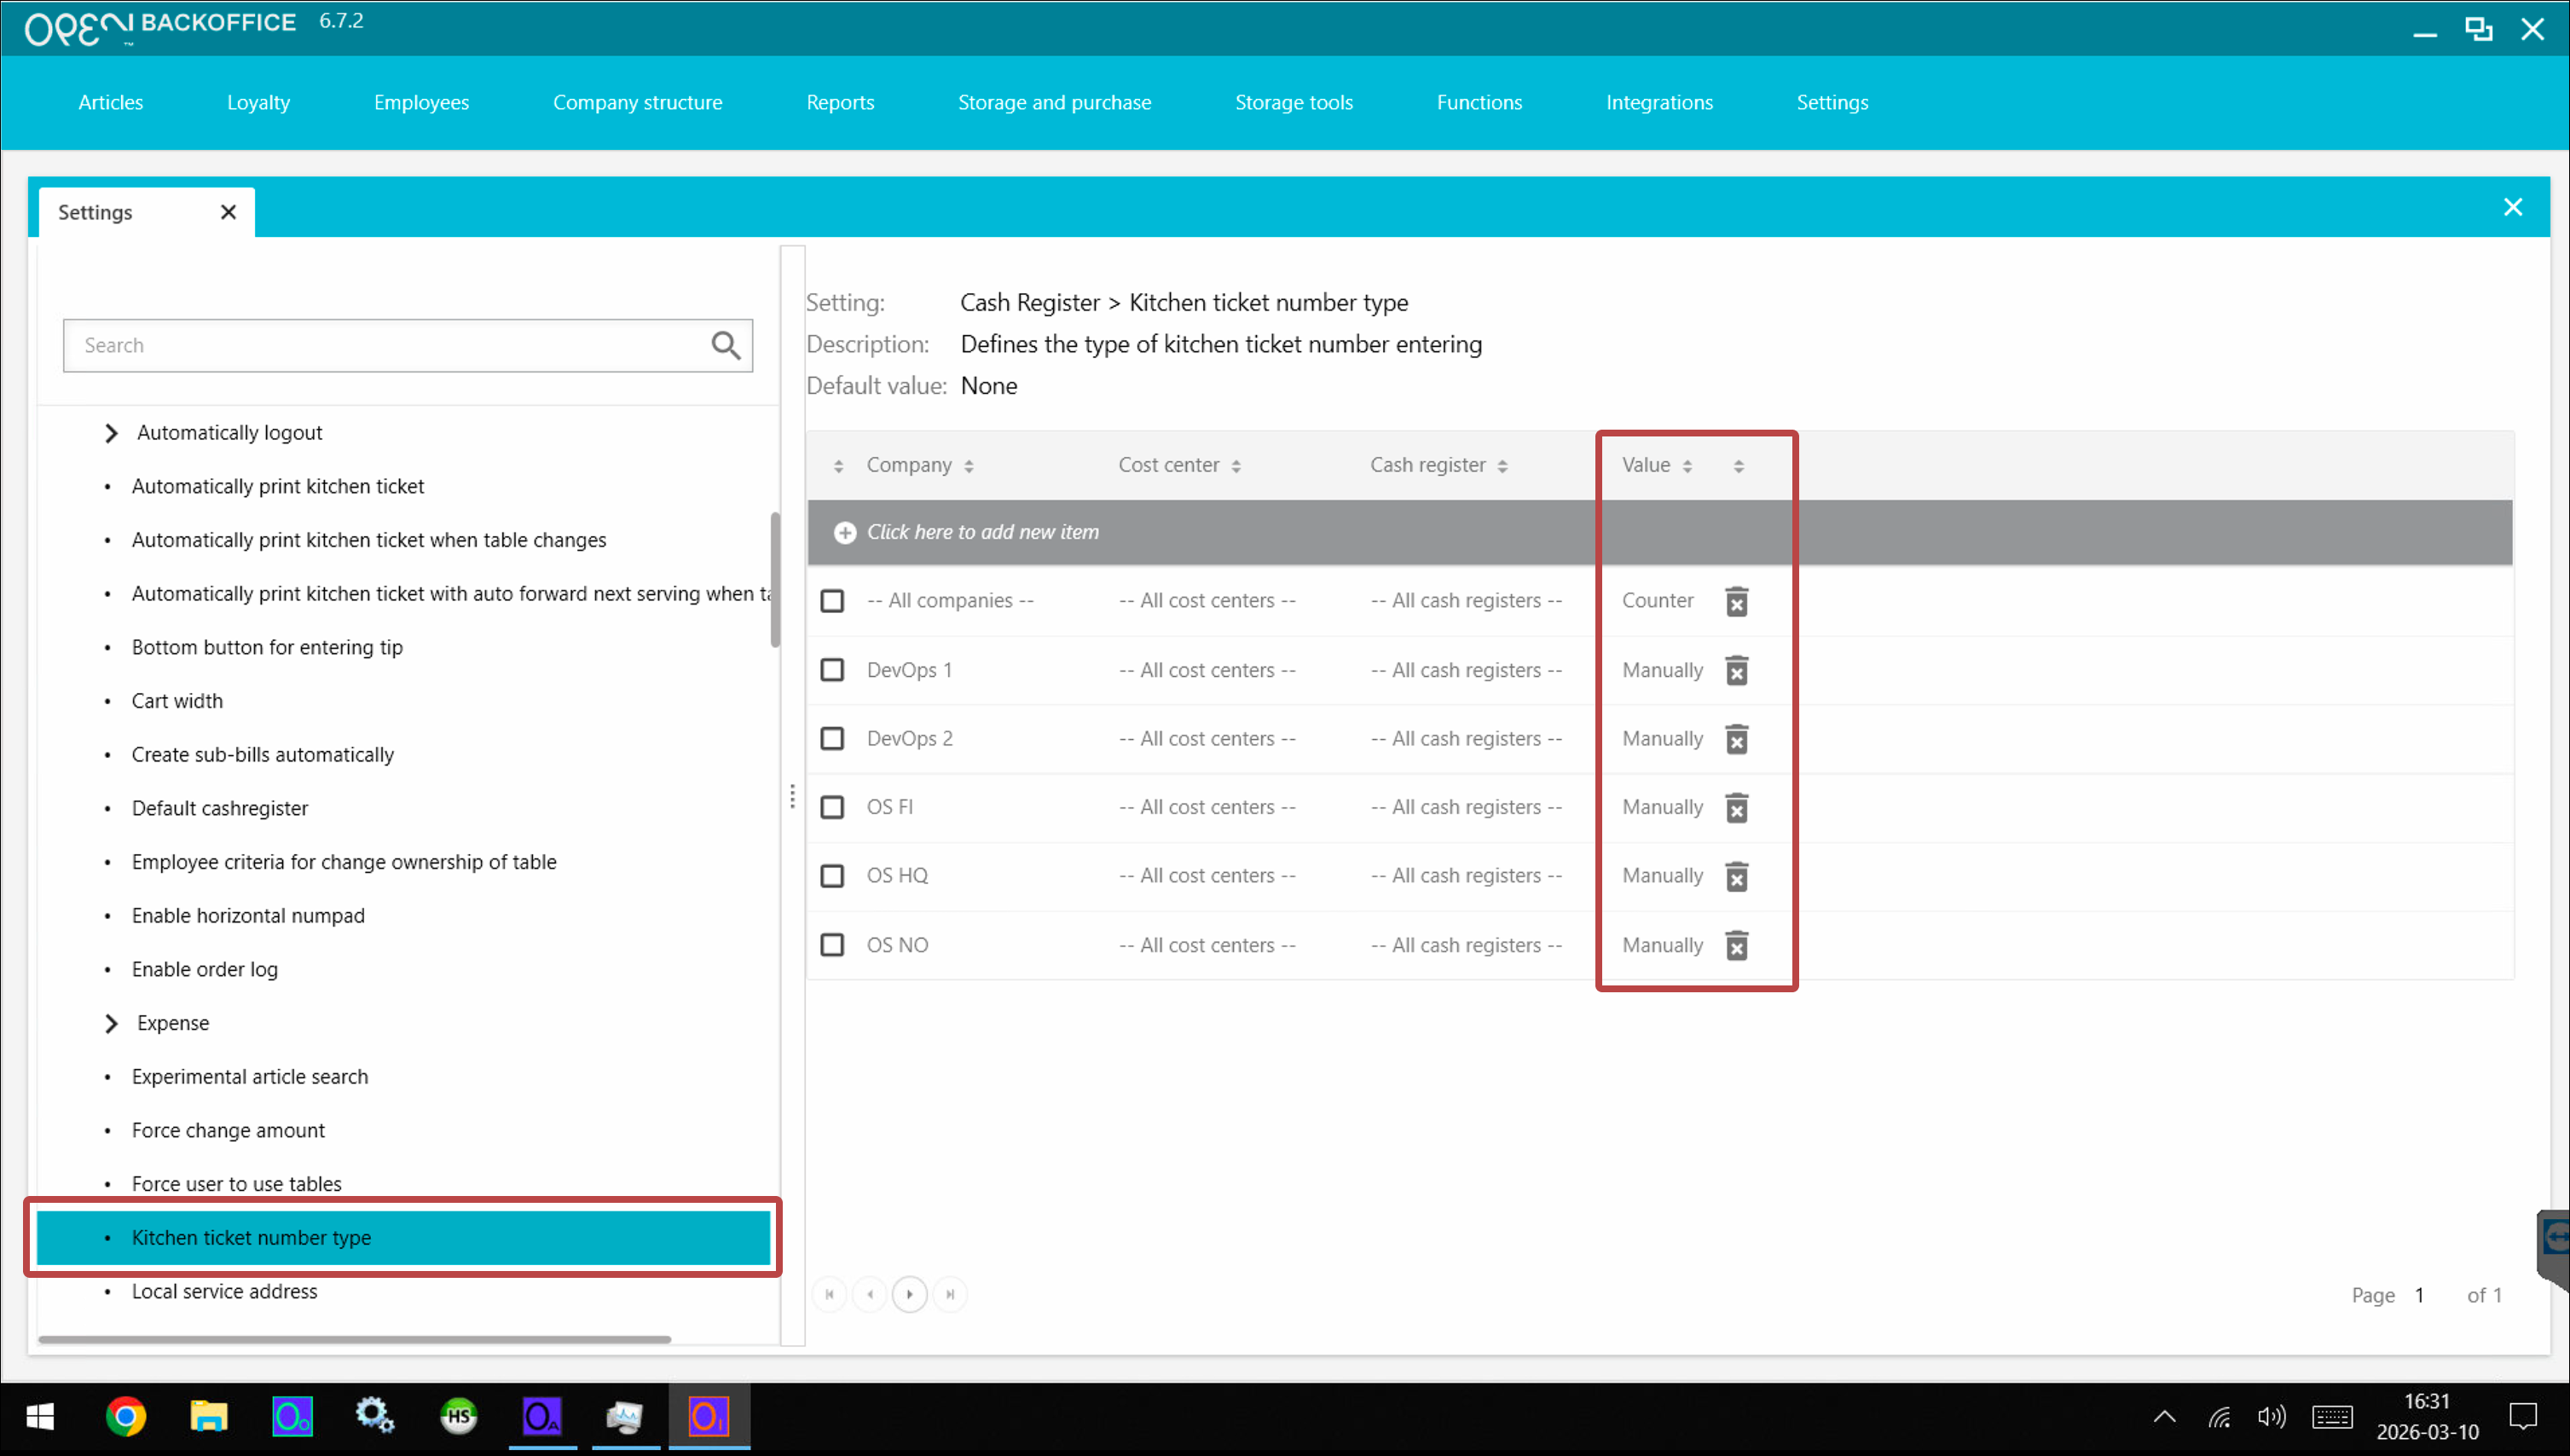Select the OS FI row checkbox

[832, 807]
